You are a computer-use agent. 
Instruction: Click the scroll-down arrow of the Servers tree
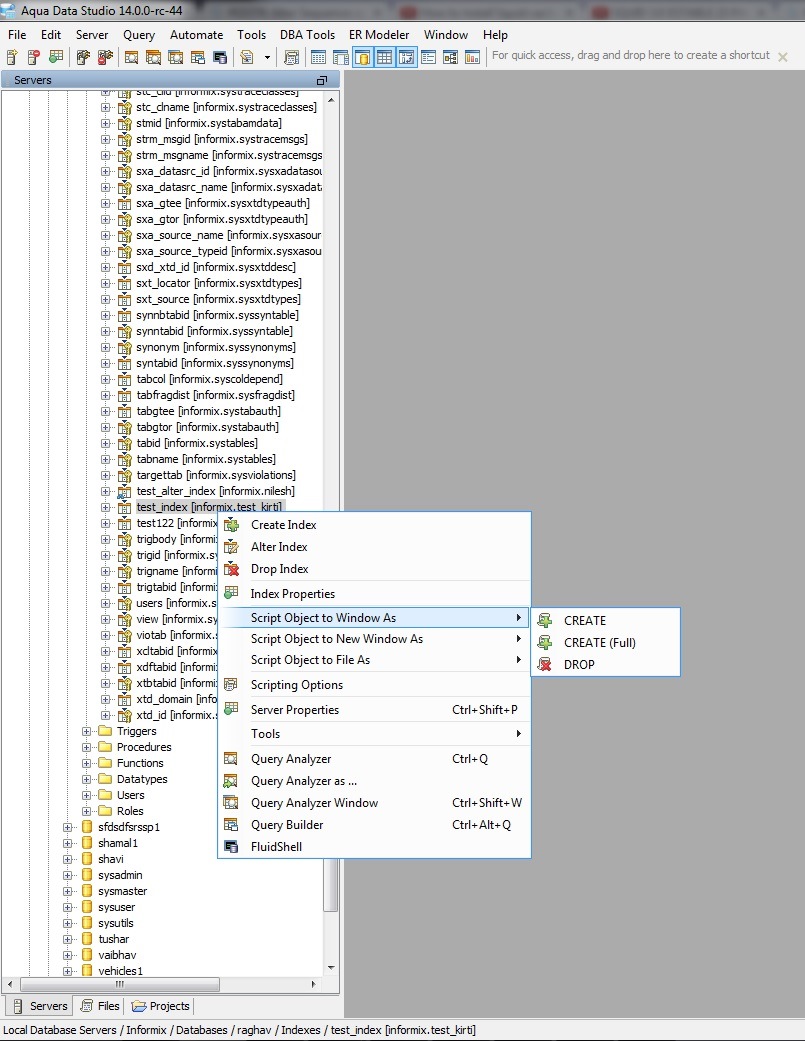pyautogui.click(x=331, y=967)
